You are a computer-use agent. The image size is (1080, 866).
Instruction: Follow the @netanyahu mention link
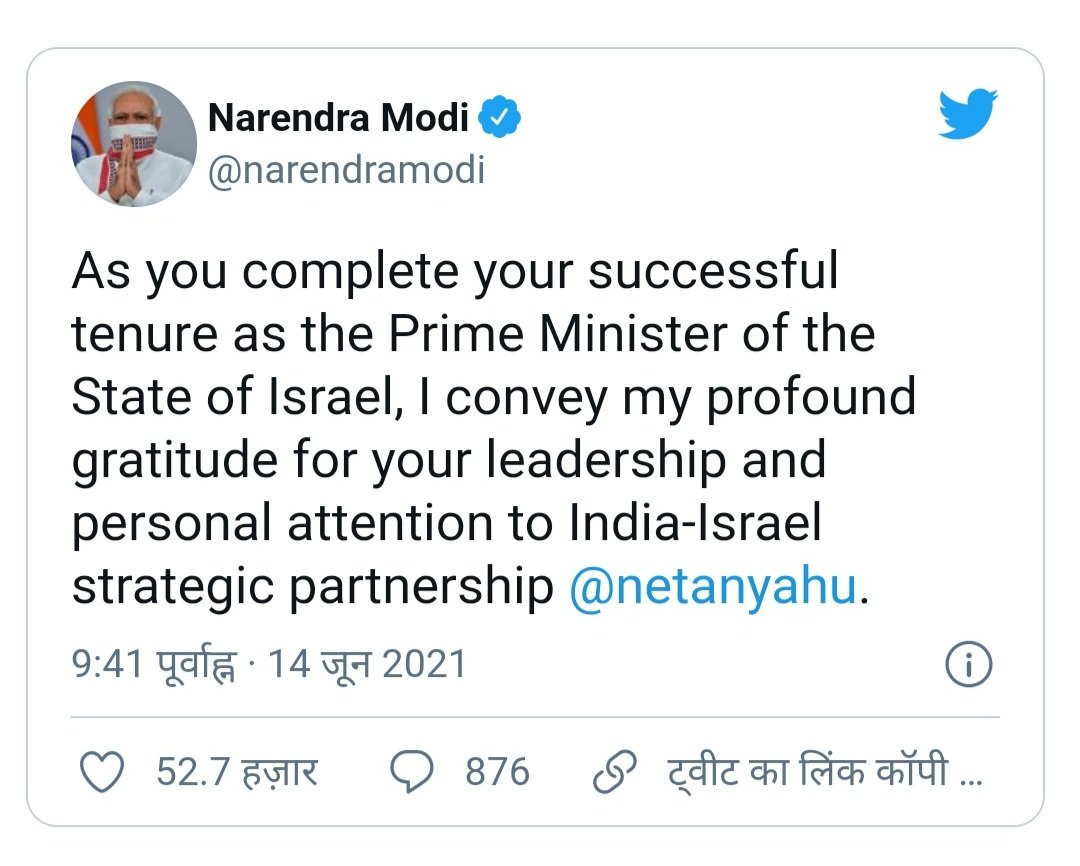point(713,587)
